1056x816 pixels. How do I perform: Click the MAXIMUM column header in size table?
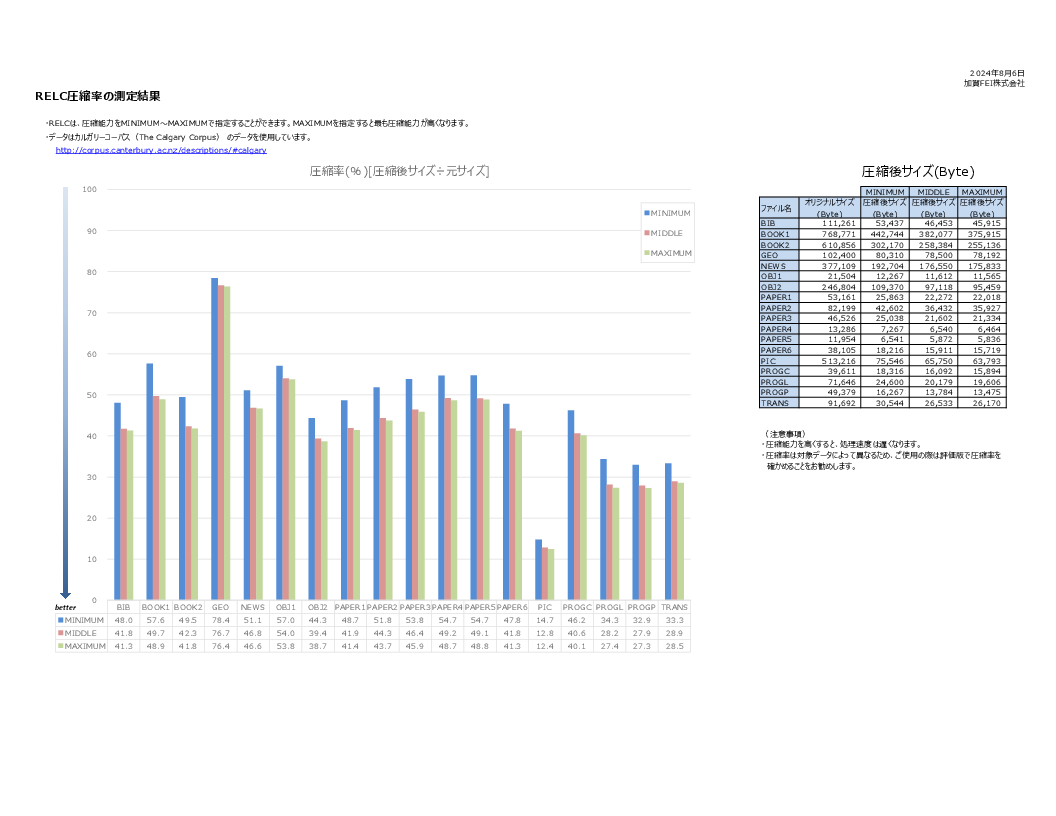click(982, 191)
